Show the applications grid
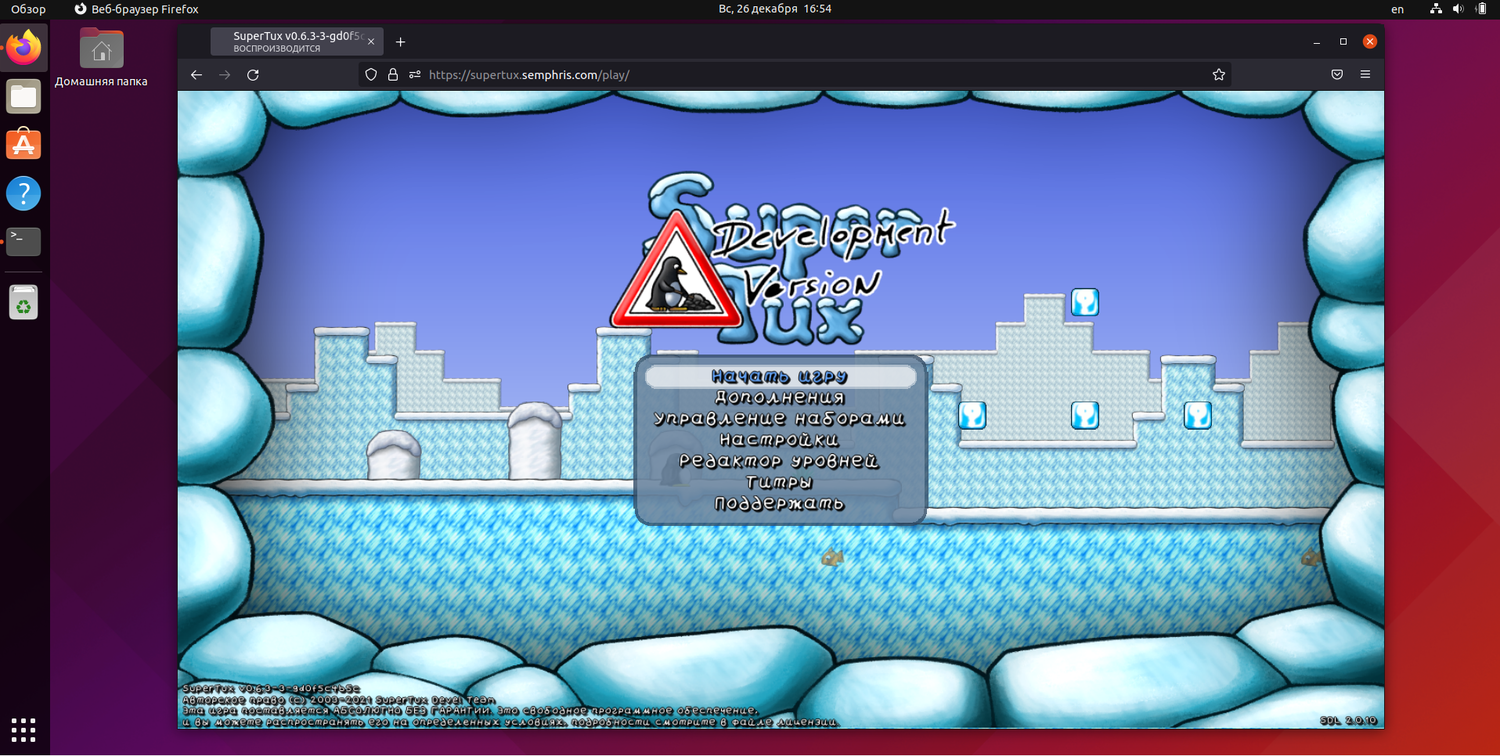Screen dimensions: 1500x756 [x=24, y=729]
